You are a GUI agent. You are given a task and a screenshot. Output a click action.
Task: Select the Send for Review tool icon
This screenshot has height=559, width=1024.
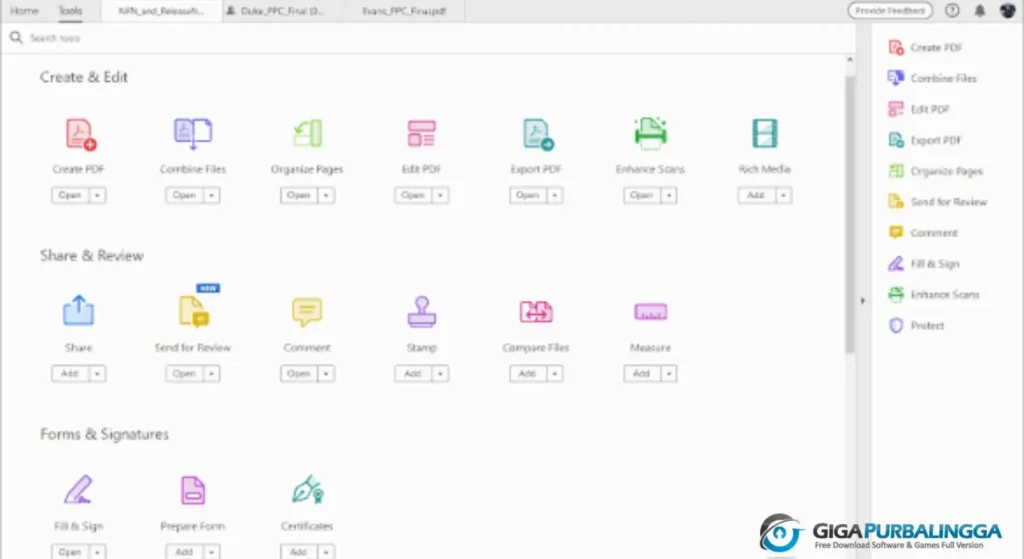point(193,311)
